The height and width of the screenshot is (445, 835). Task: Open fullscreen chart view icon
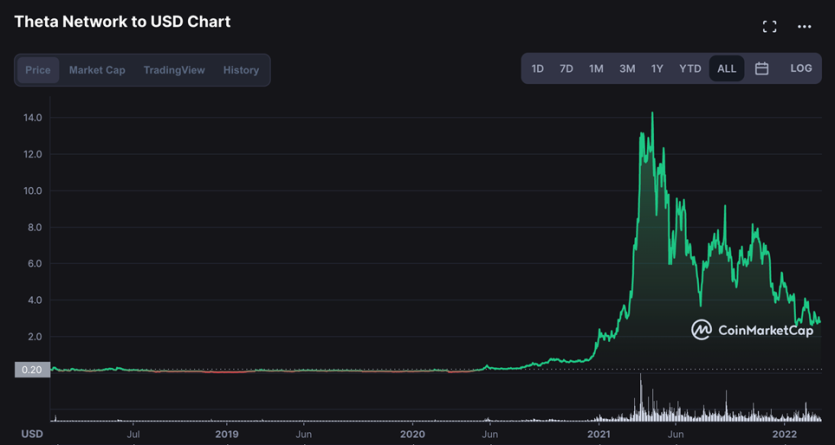click(769, 27)
